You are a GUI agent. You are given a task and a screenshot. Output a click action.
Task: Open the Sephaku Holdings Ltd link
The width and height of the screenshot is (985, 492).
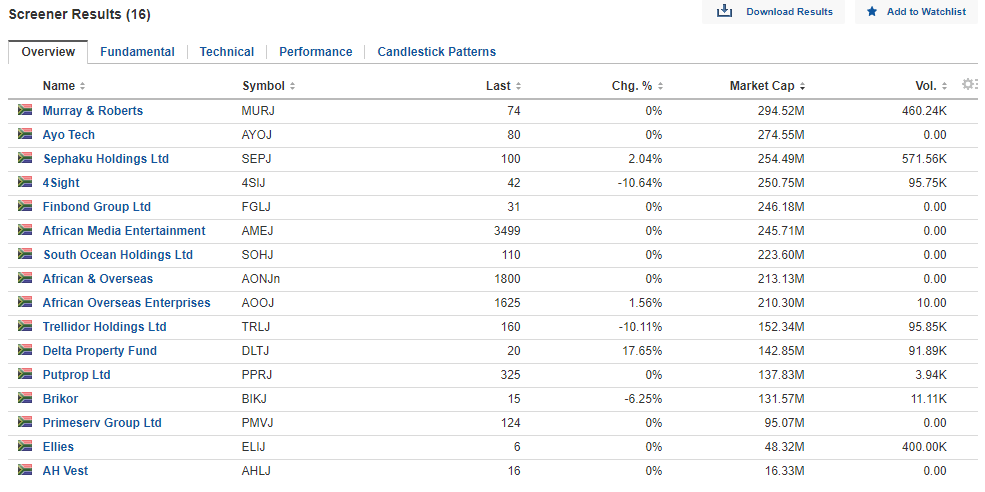coord(106,159)
